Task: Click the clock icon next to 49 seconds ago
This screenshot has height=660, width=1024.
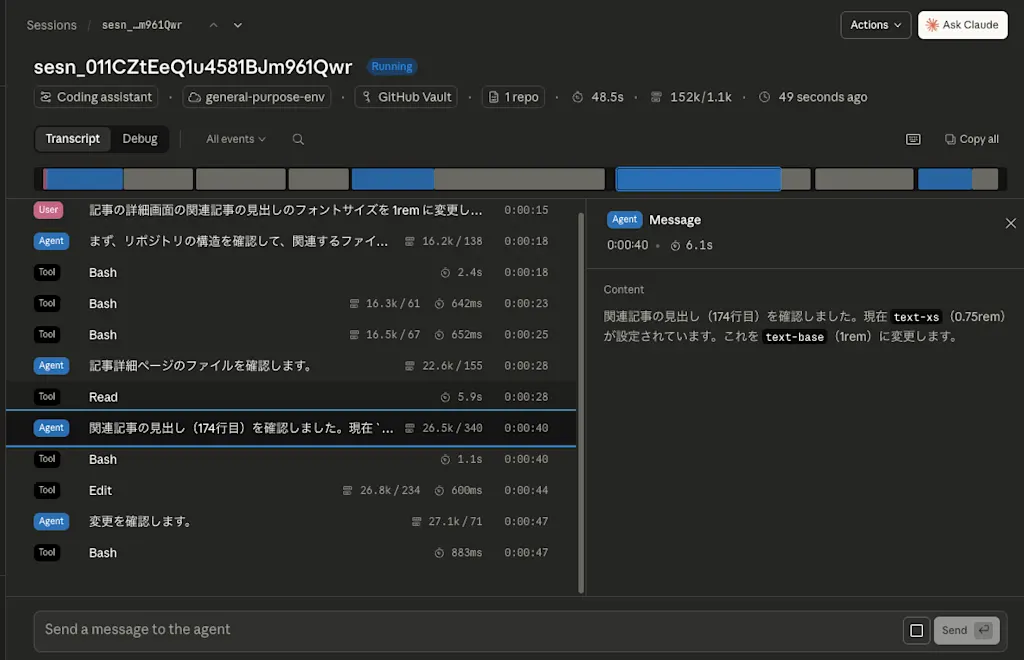Action: tap(764, 97)
